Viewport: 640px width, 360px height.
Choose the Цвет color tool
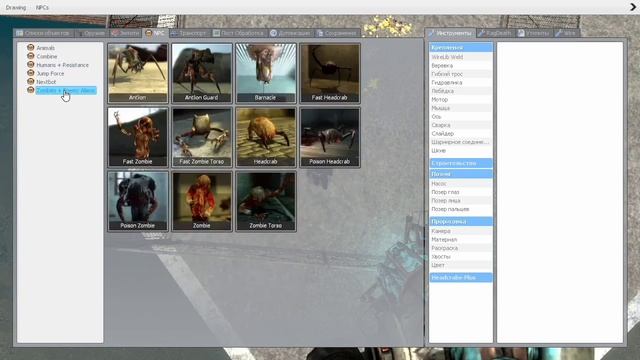(461, 265)
